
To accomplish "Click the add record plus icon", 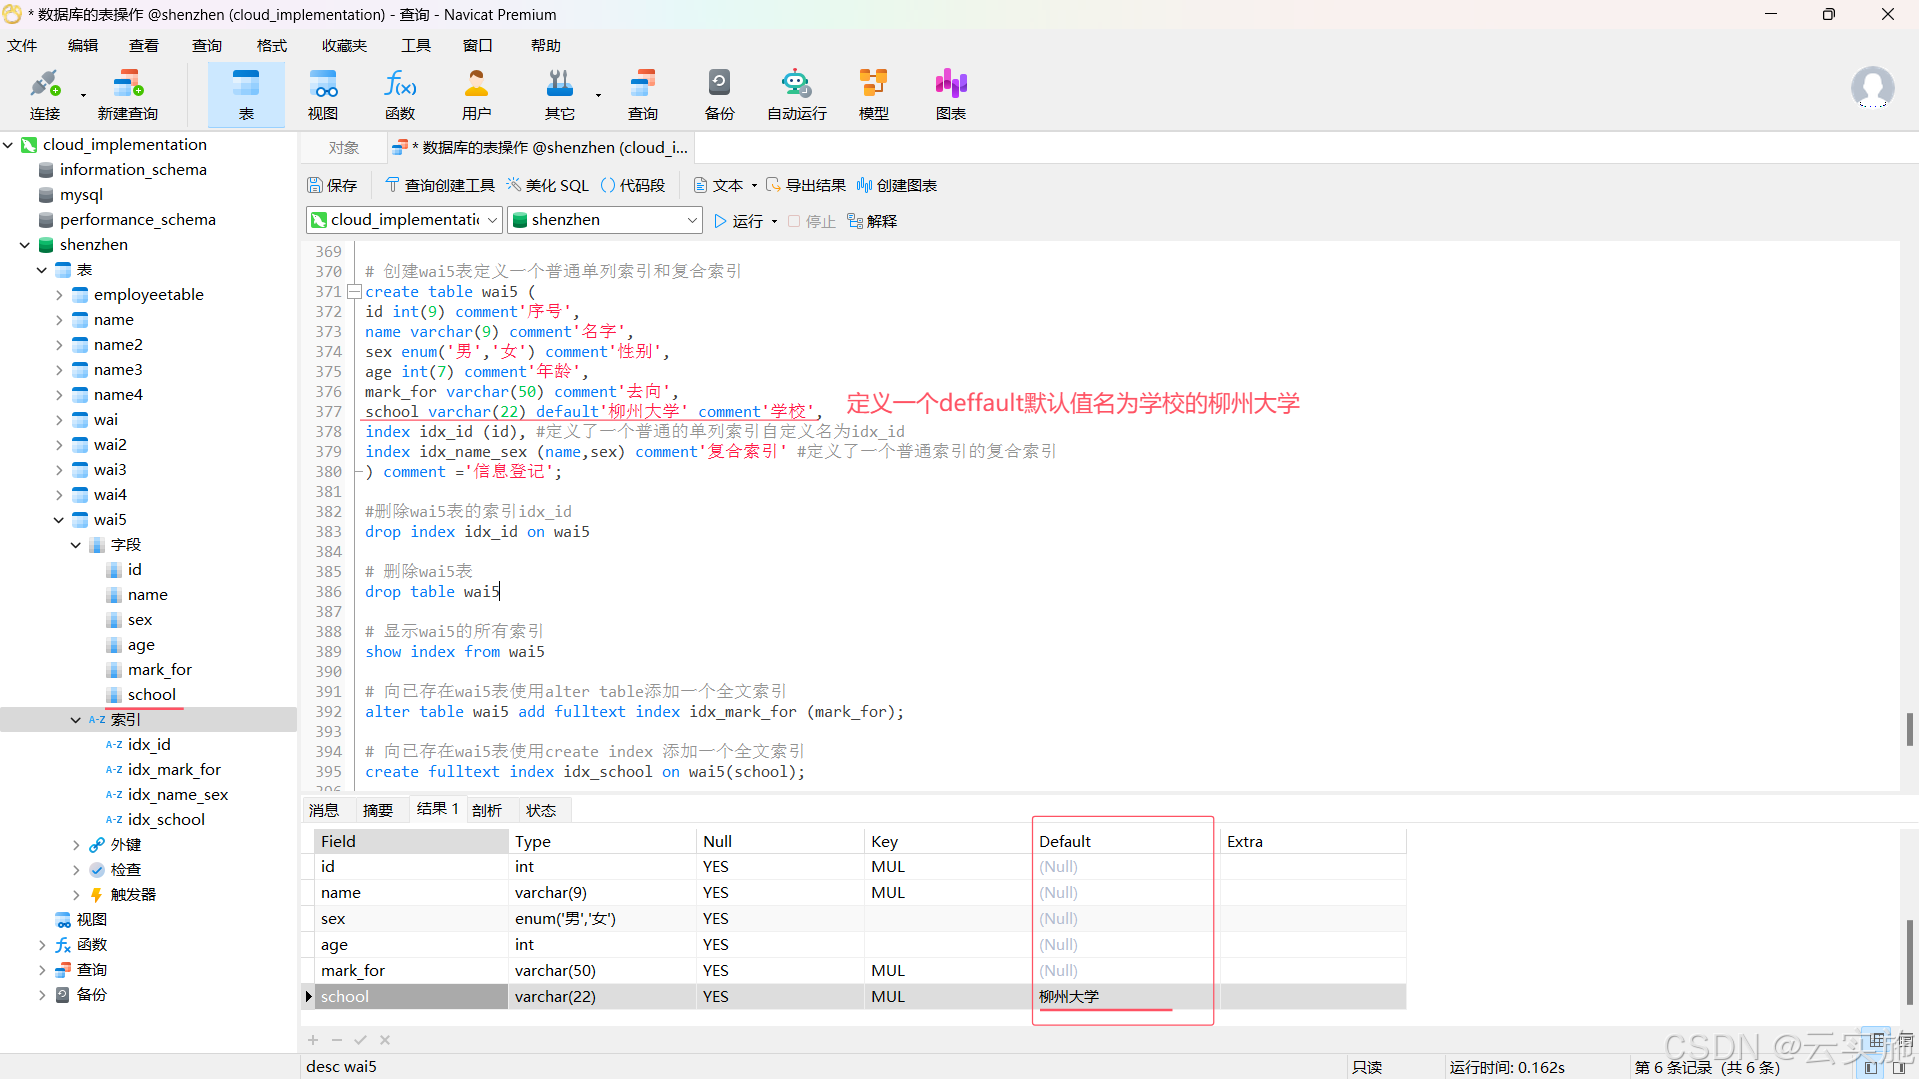I will (x=313, y=1040).
